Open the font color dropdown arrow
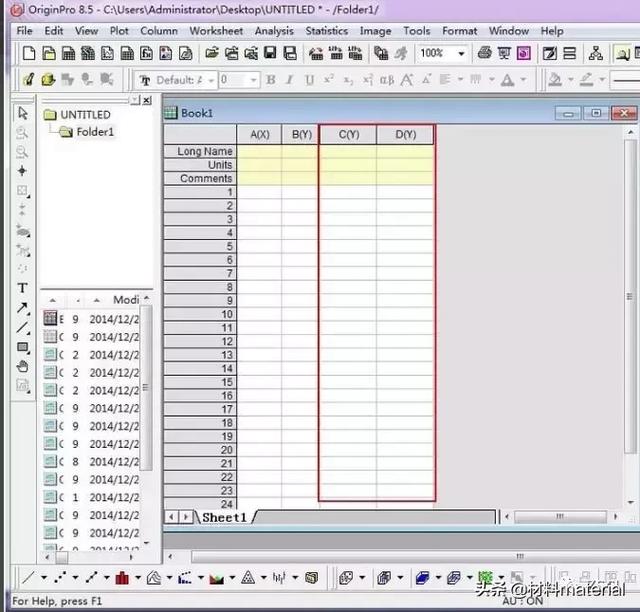 coord(523,80)
